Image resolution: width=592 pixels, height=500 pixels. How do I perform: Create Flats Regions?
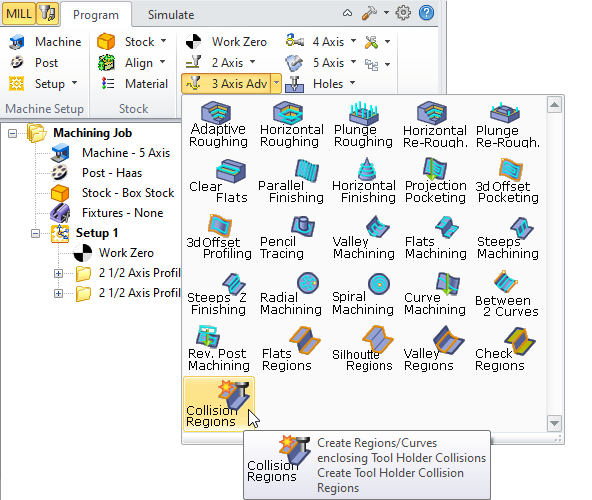pyautogui.click(x=291, y=349)
